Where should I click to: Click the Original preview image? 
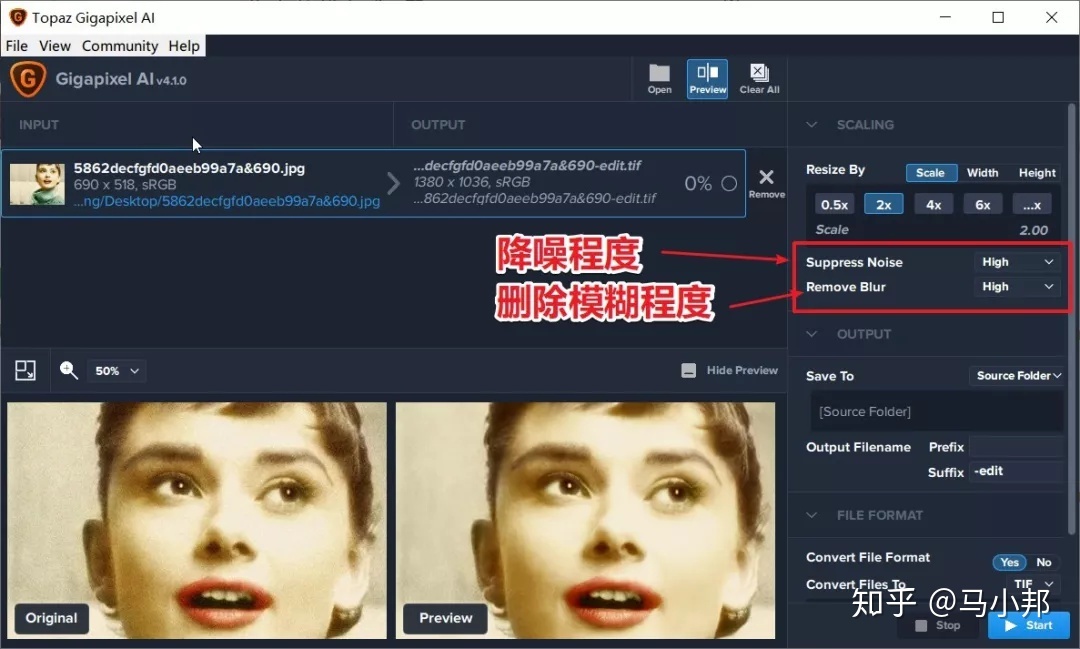[x=196, y=520]
